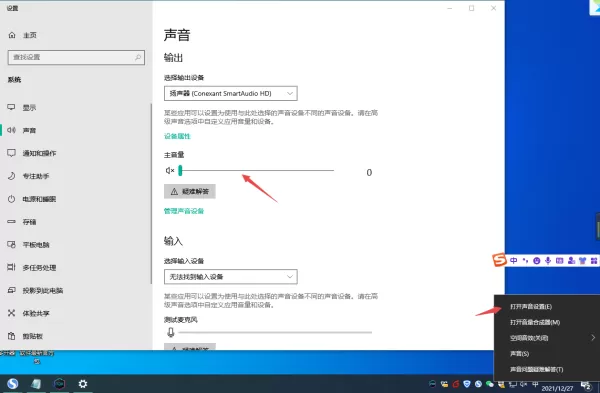Click the WeChat icon in system tray
The height and width of the screenshot is (393, 600).
(489, 384)
